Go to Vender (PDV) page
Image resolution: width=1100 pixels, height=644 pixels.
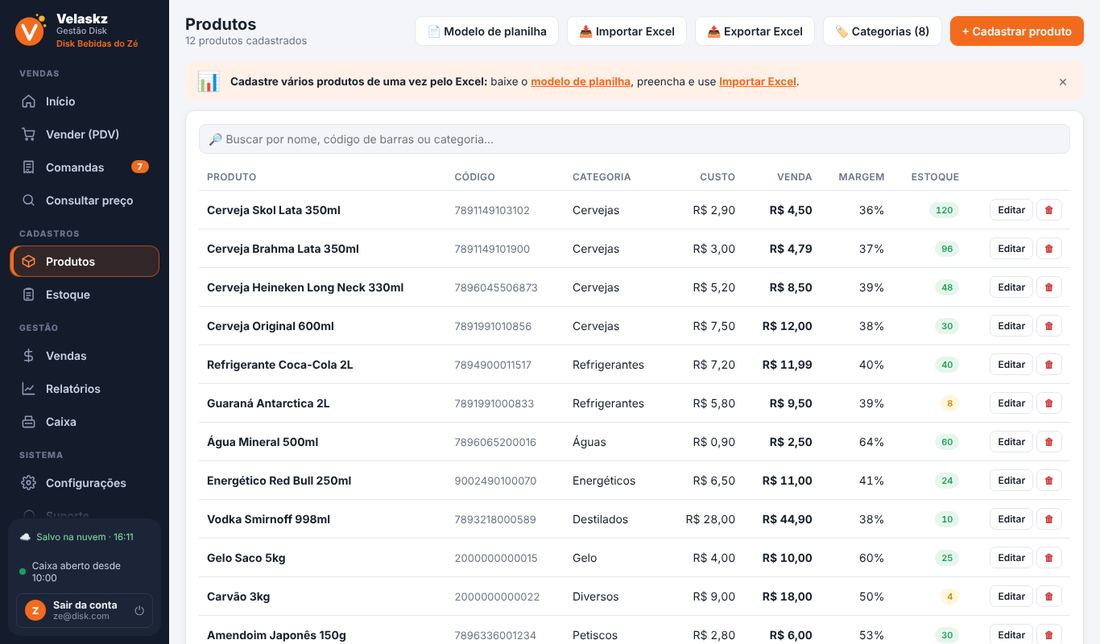(85, 134)
